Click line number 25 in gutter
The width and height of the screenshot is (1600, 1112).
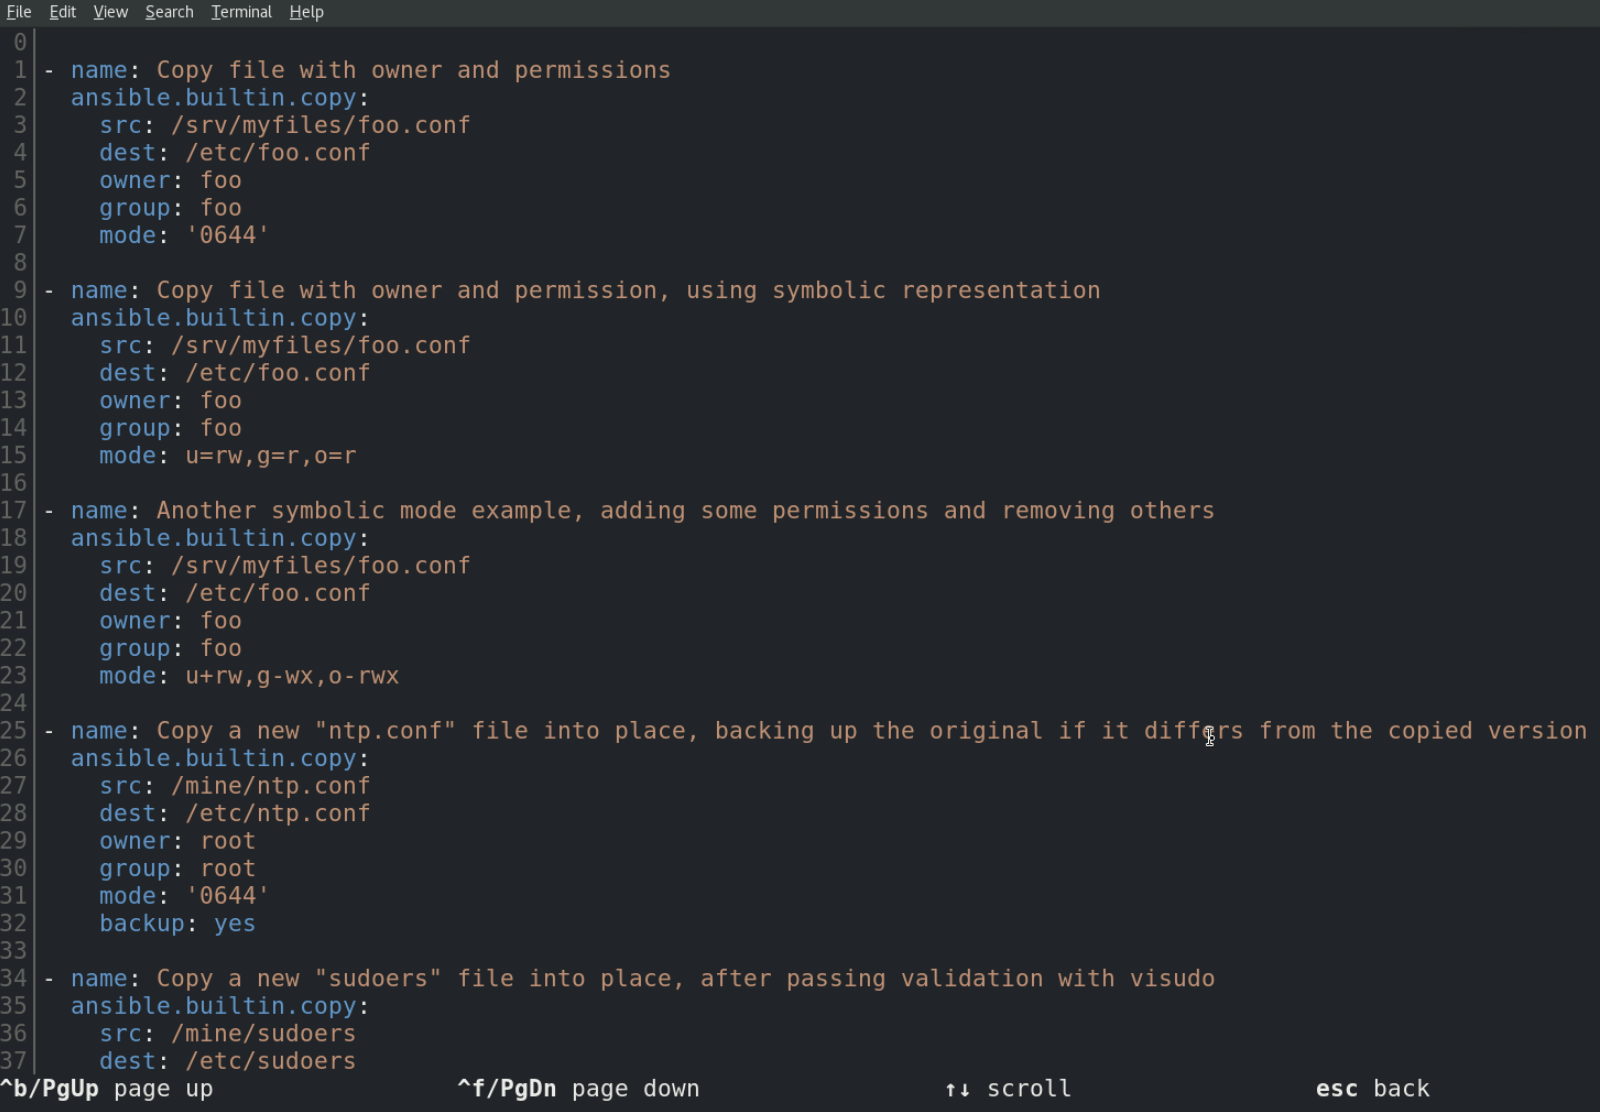coord(14,730)
